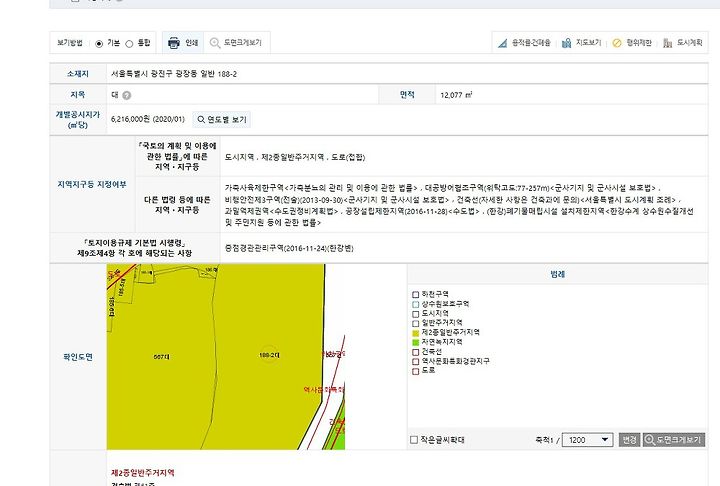
Task: Click the yellow 제2종일반주거지역 legend swatch
Action: (x=416, y=333)
